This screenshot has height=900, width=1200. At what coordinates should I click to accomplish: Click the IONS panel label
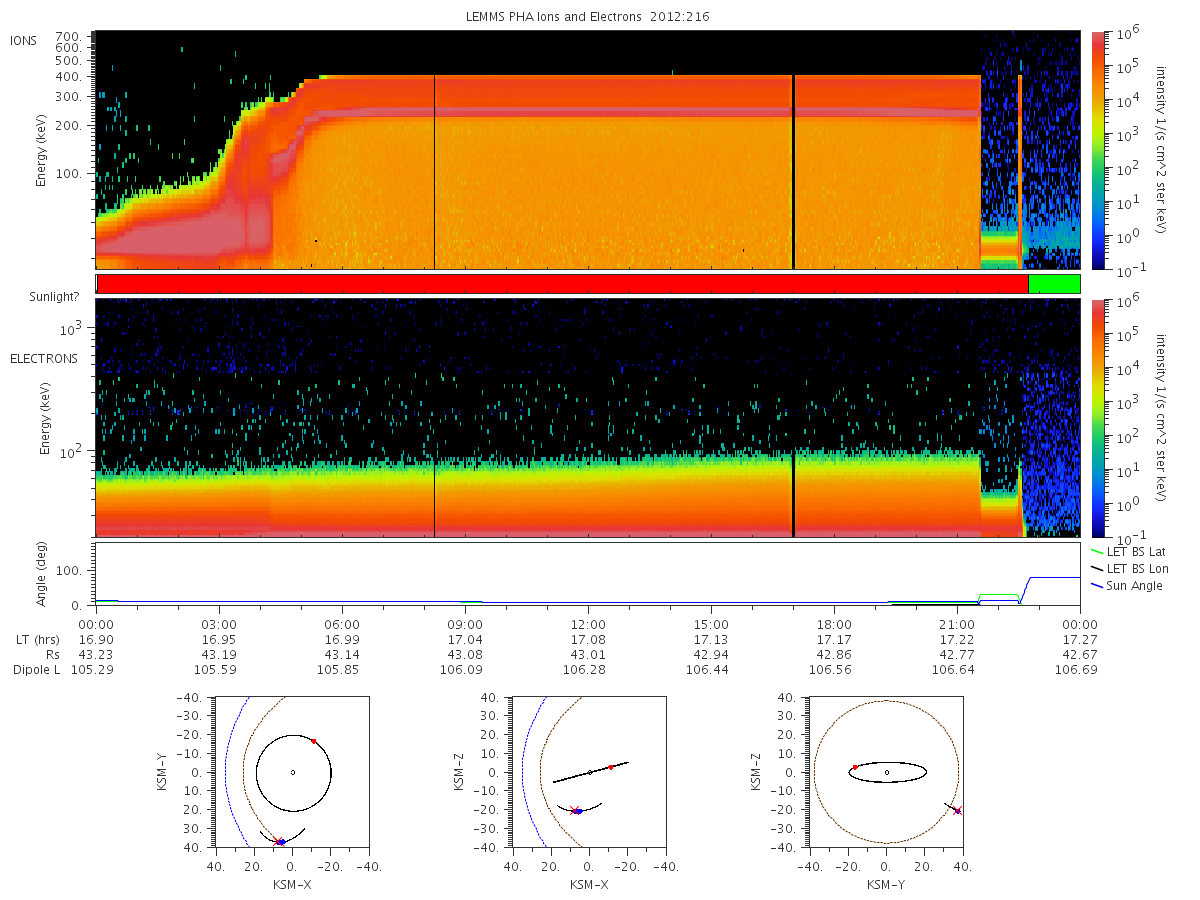[x=24, y=40]
